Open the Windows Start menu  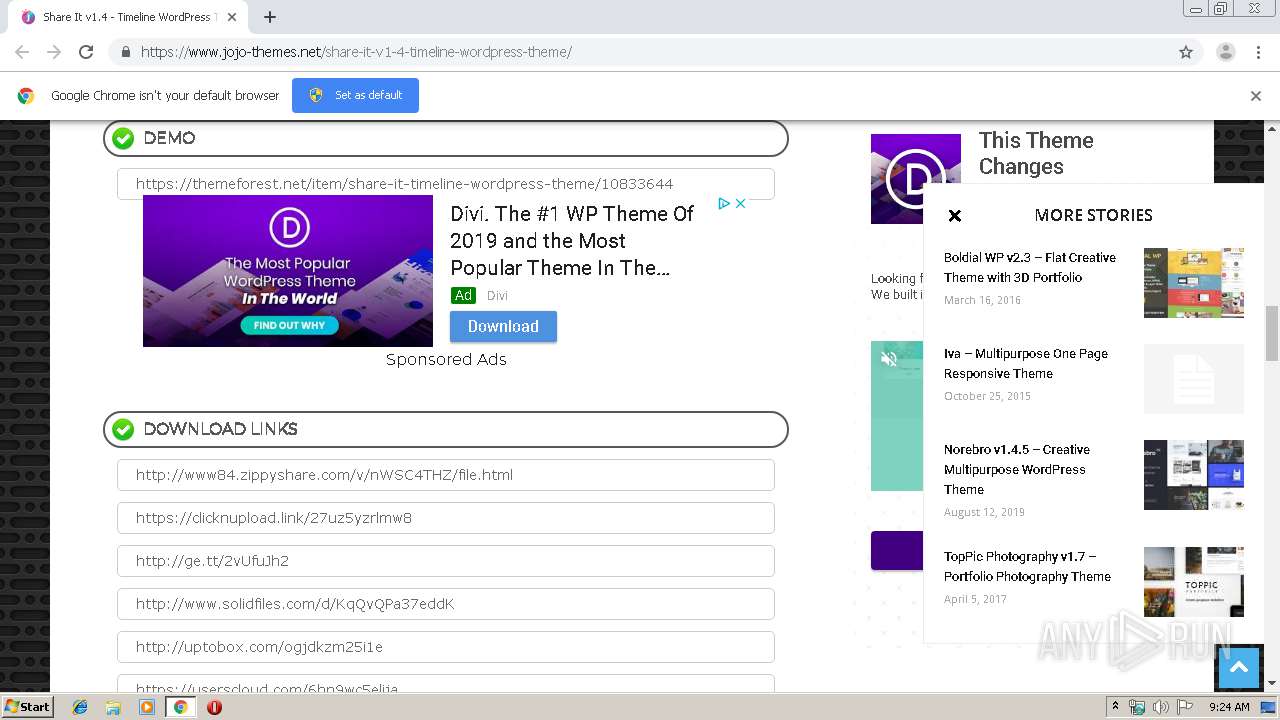point(27,707)
